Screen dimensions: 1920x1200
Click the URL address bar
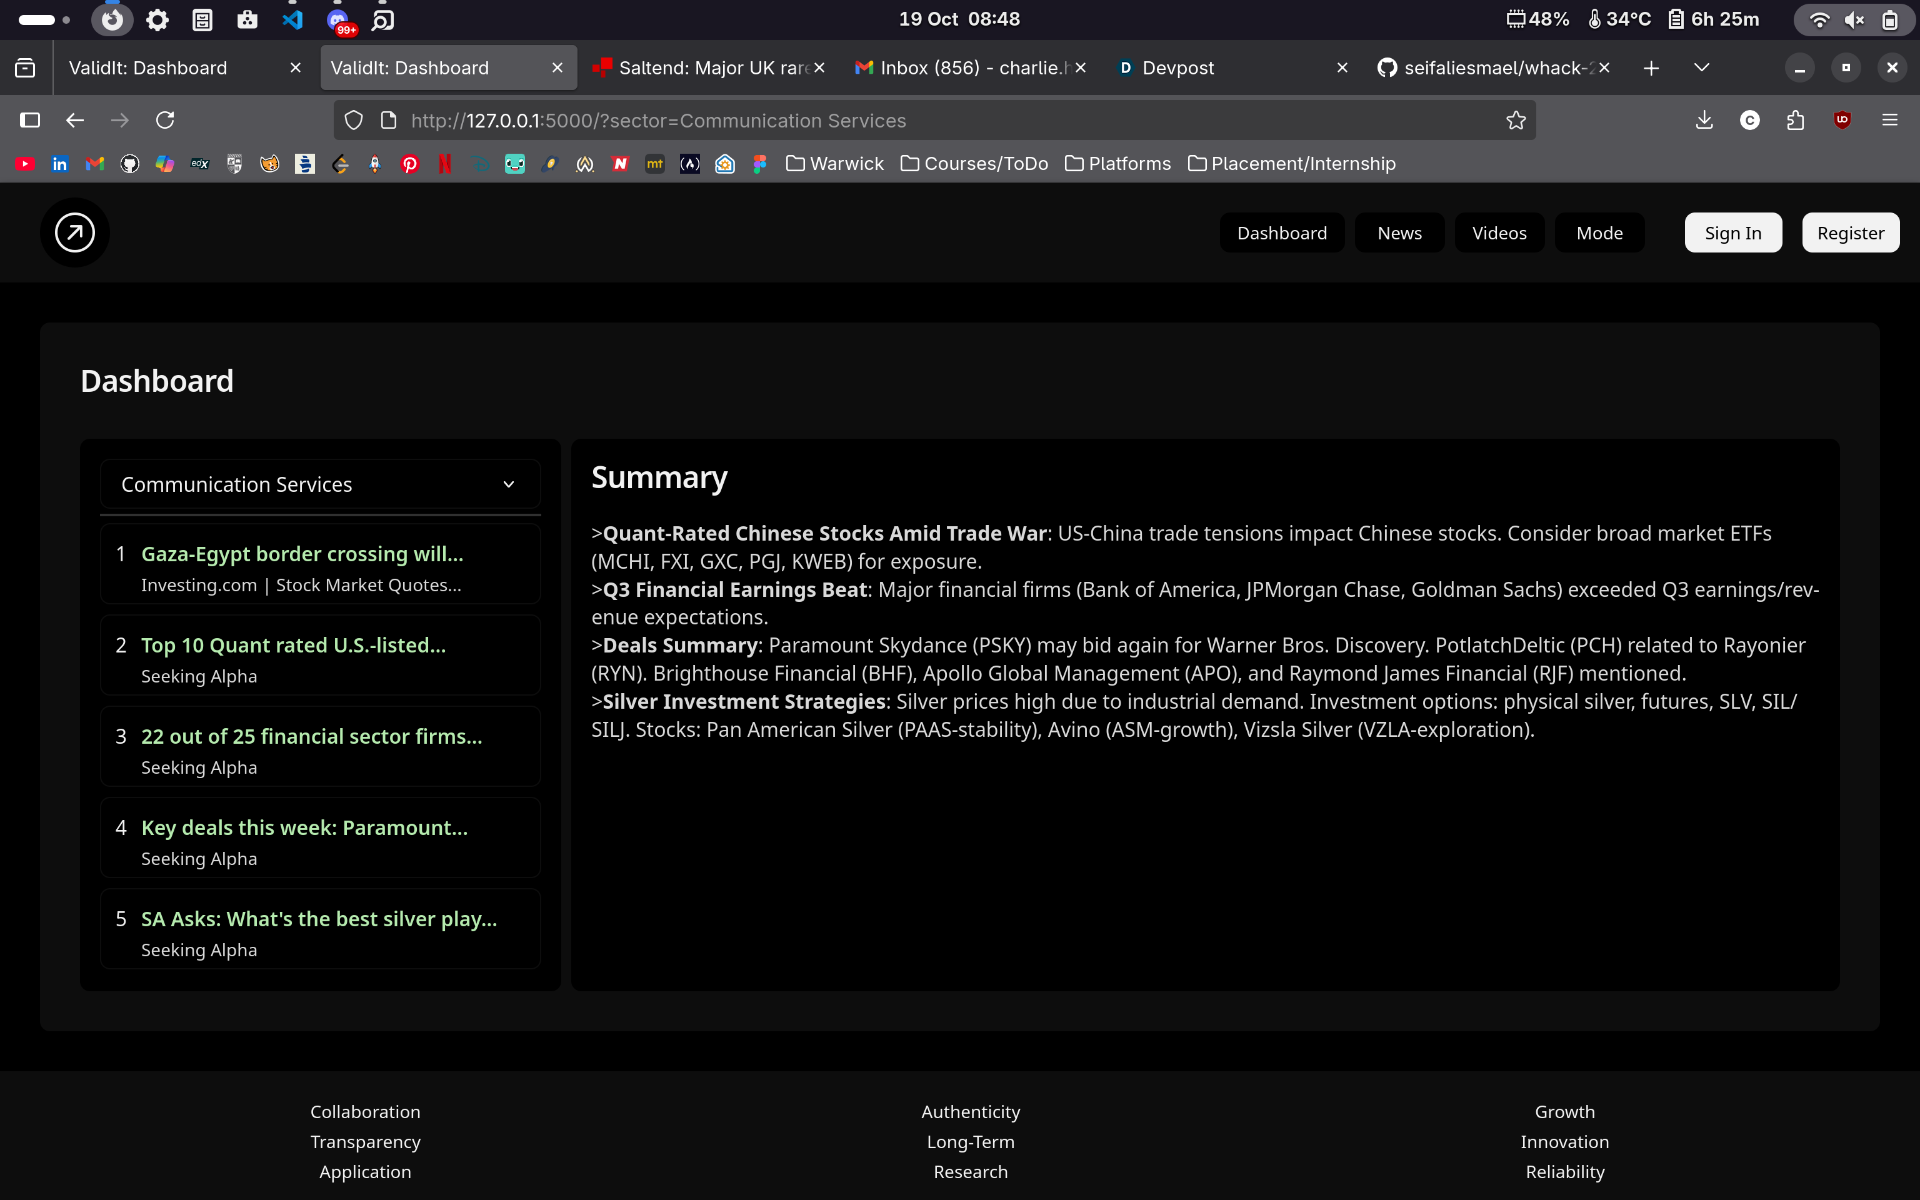[940, 121]
